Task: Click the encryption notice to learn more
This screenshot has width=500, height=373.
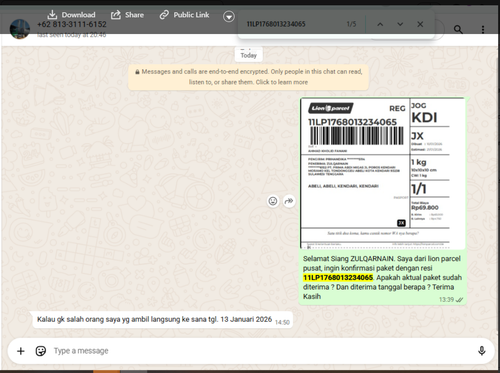Action: (x=248, y=77)
